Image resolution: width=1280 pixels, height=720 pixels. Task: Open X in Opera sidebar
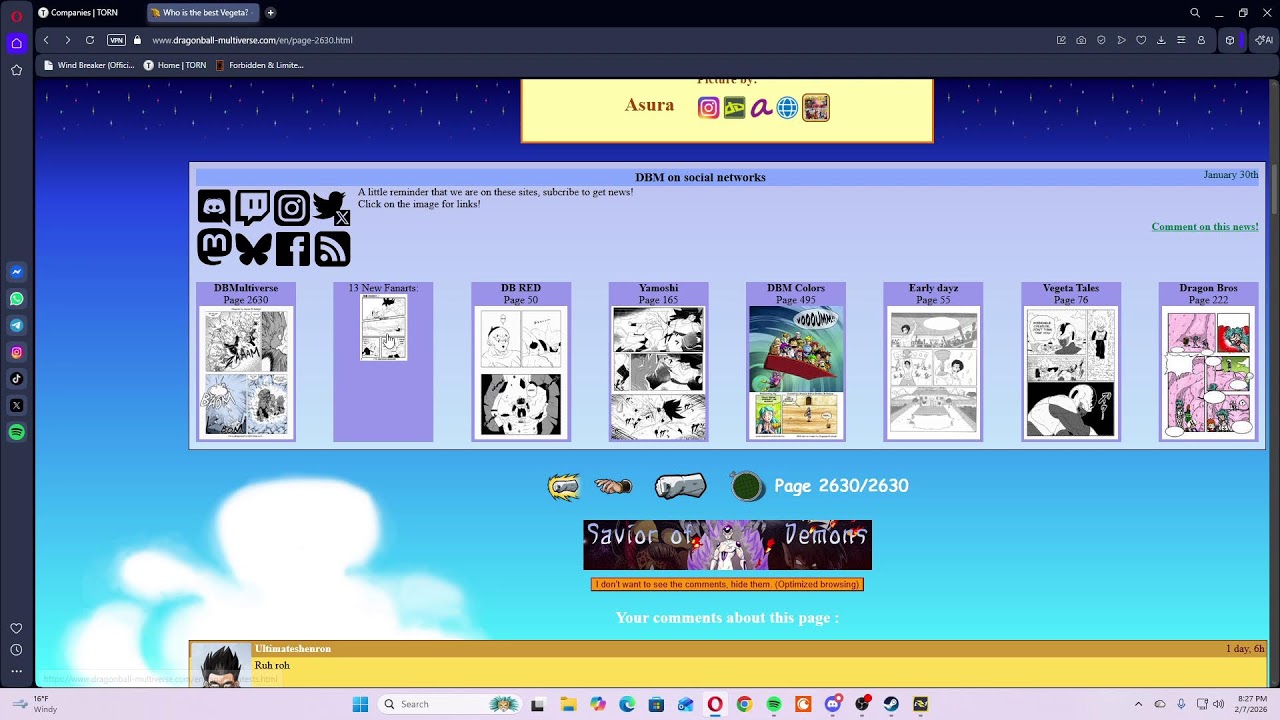point(16,405)
